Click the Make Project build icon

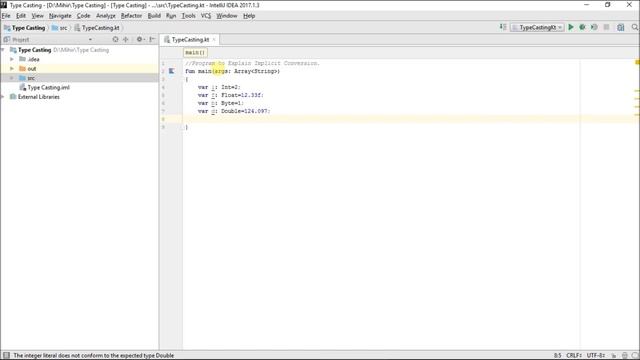503,27
